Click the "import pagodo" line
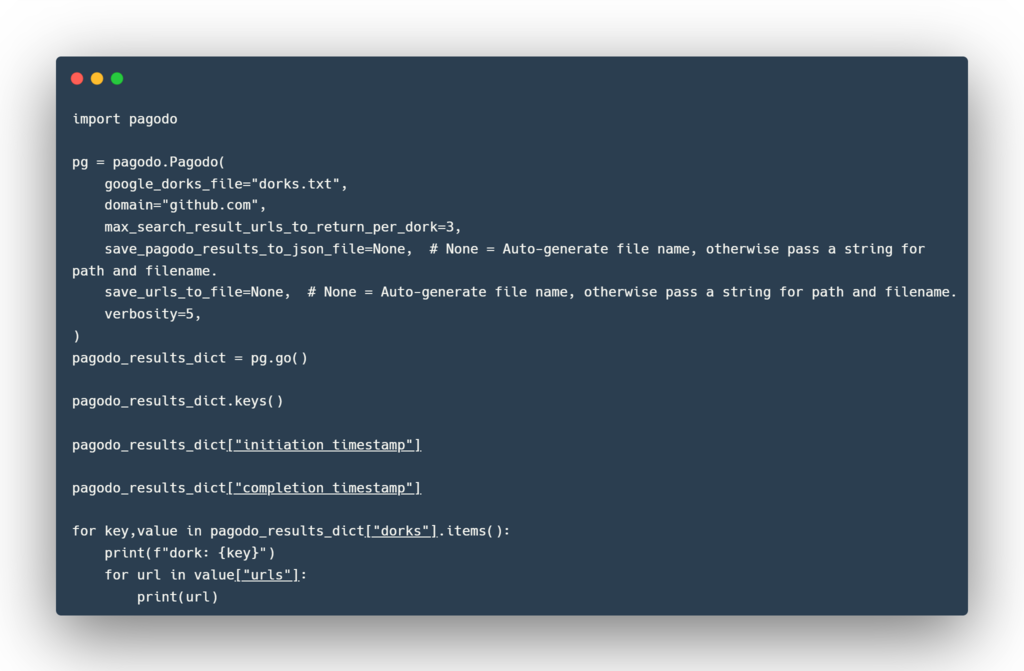The width and height of the screenshot is (1024, 671). 124,119
